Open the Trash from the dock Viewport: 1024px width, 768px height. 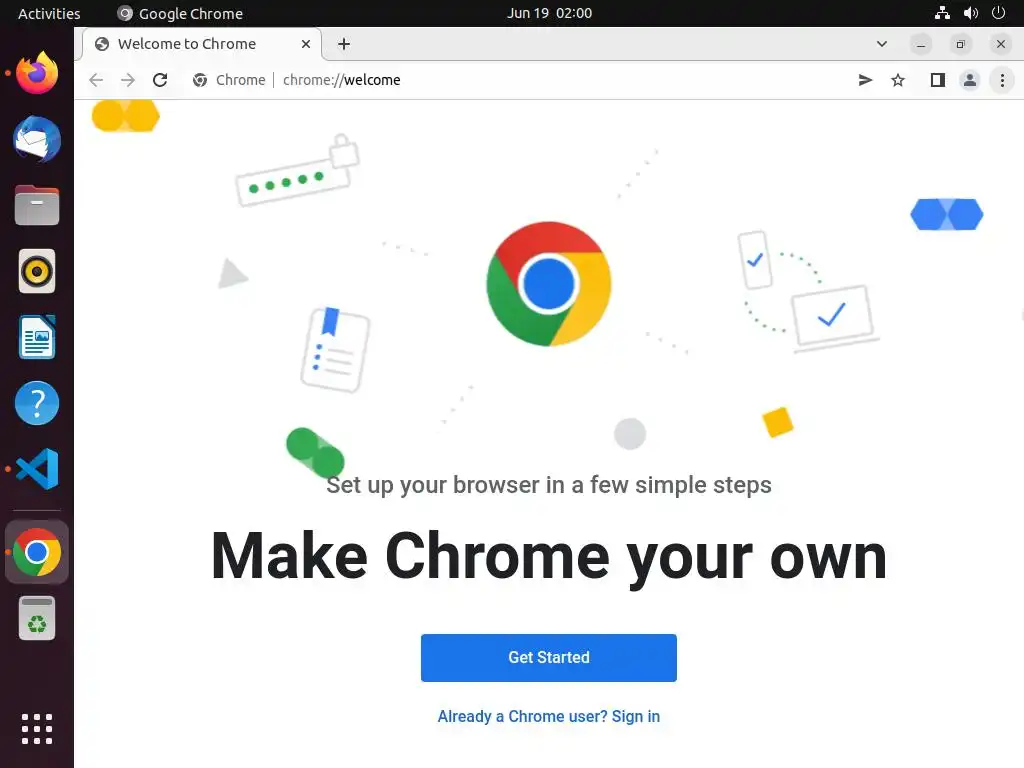click(37, 618)
